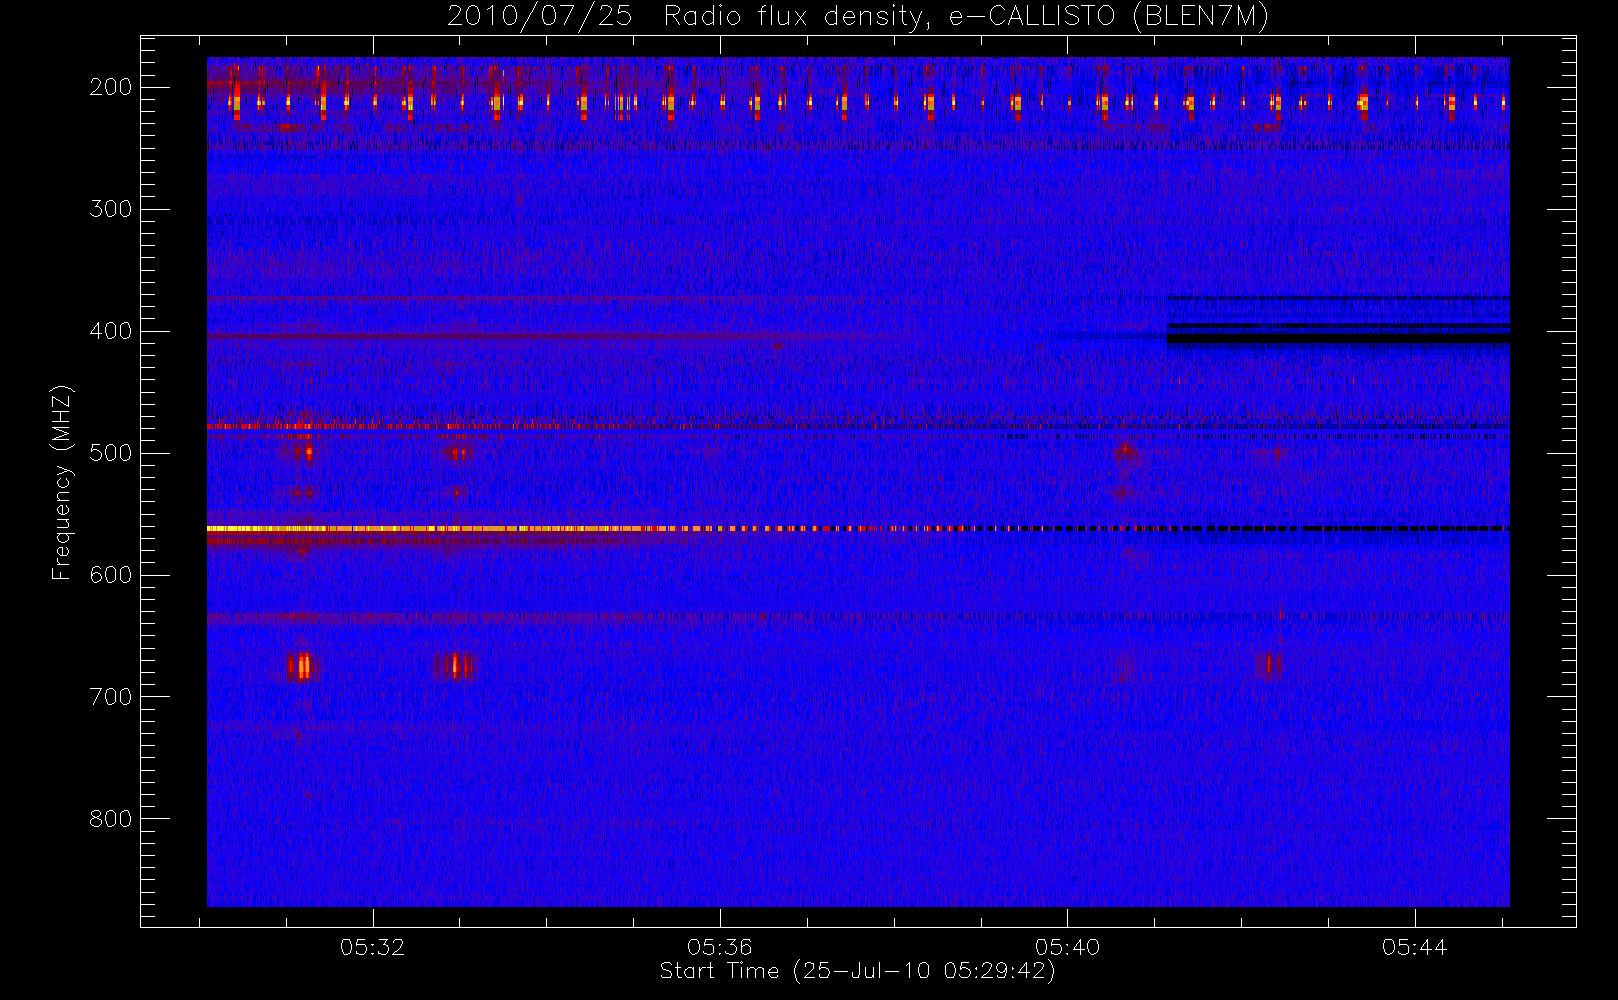Select the 600 frequency tick label

point(111,575)
